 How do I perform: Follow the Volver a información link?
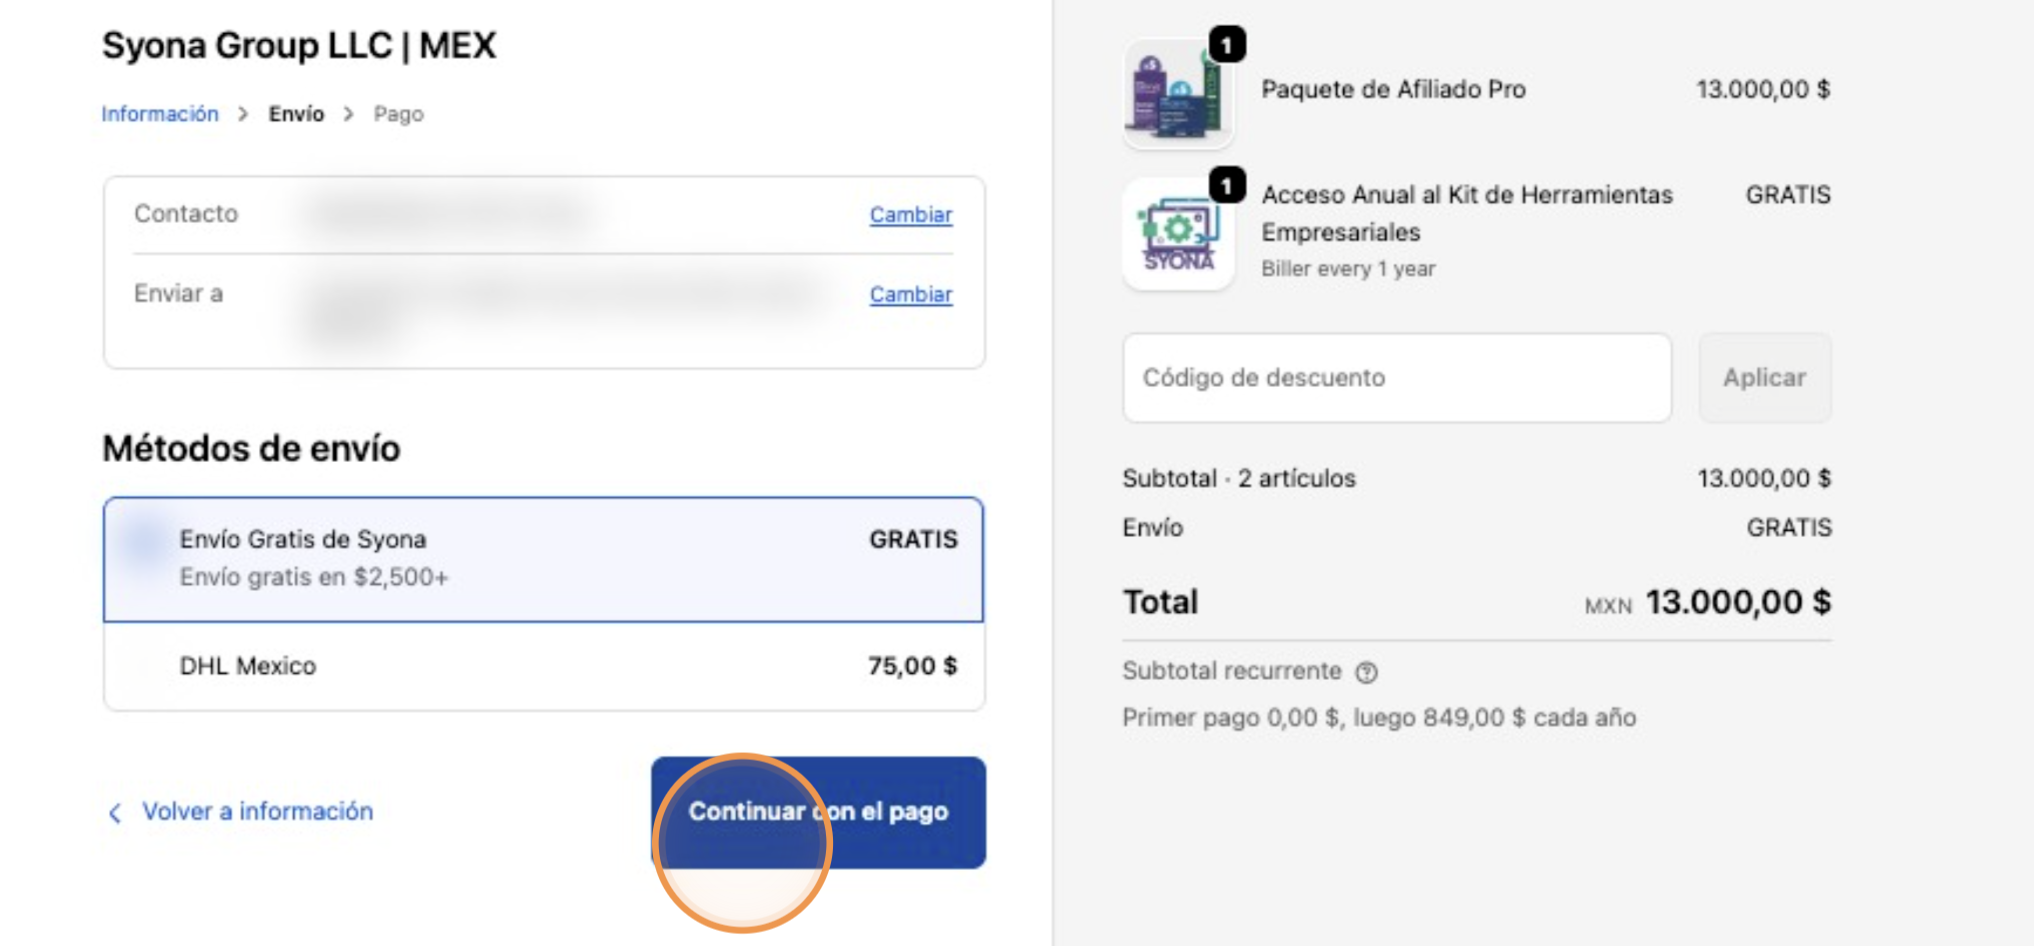(x=257, y=811)
